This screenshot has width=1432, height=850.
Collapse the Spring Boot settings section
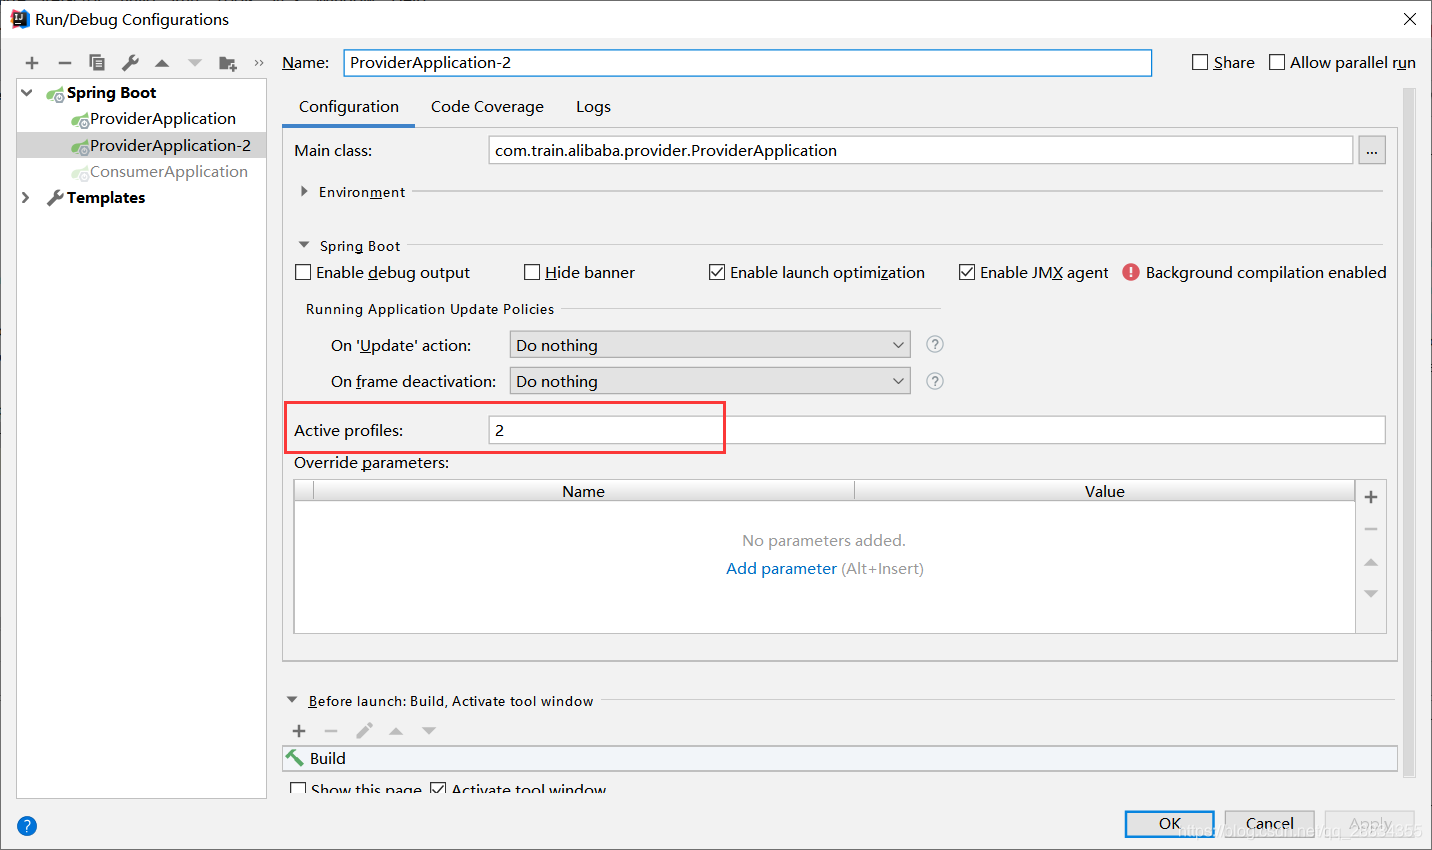pyautogui.click(x=304, y=245)
